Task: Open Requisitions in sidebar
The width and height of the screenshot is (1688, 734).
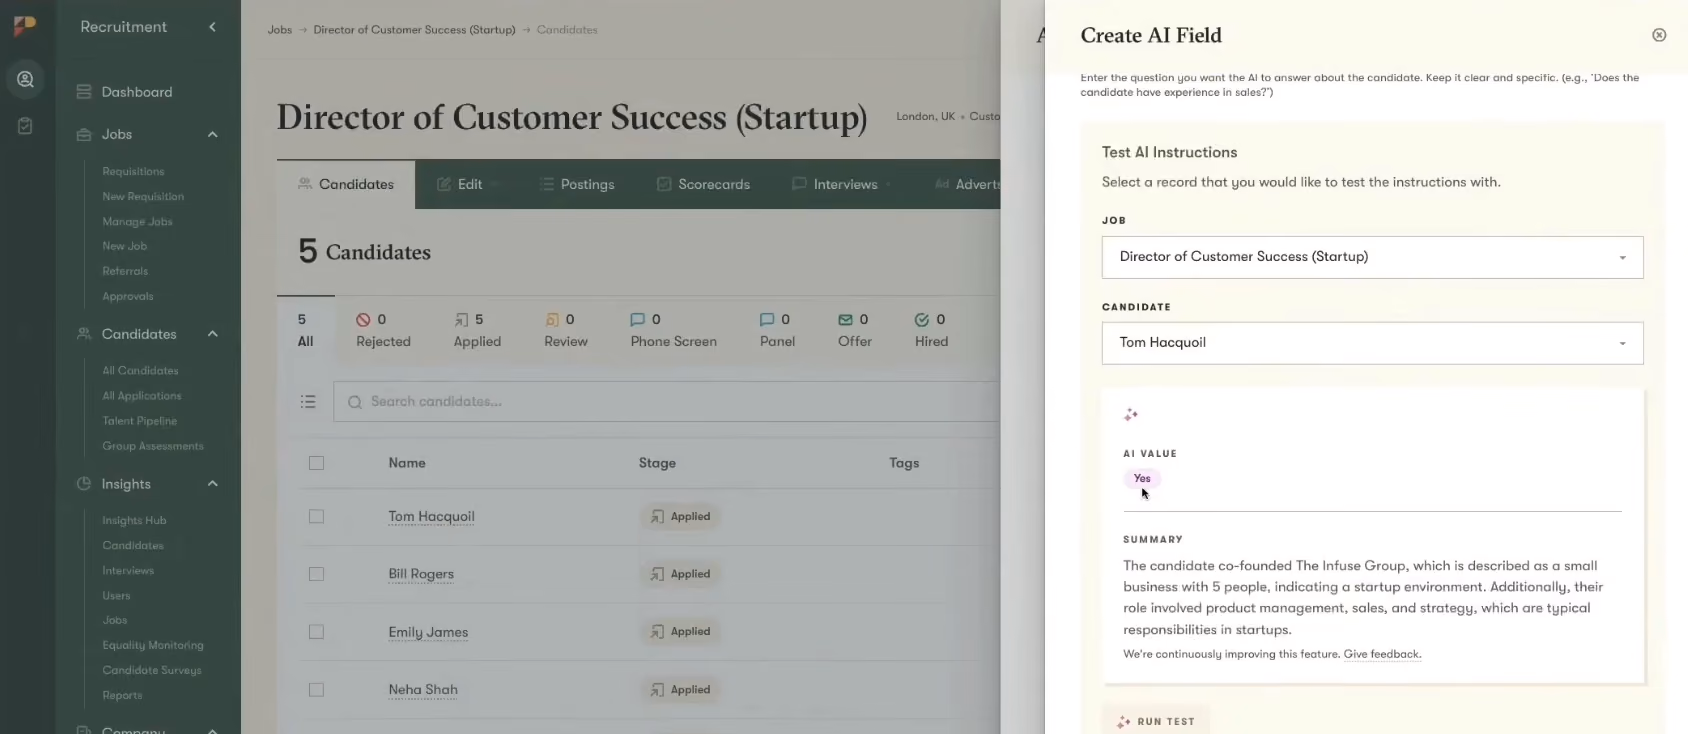Action: (x=133, y=172)
